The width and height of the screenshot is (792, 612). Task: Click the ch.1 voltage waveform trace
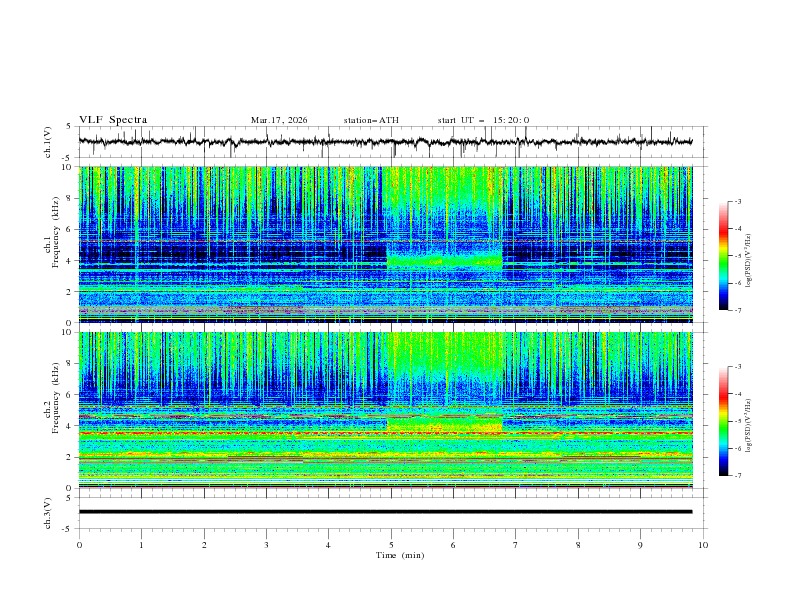[x=385, y=142]
